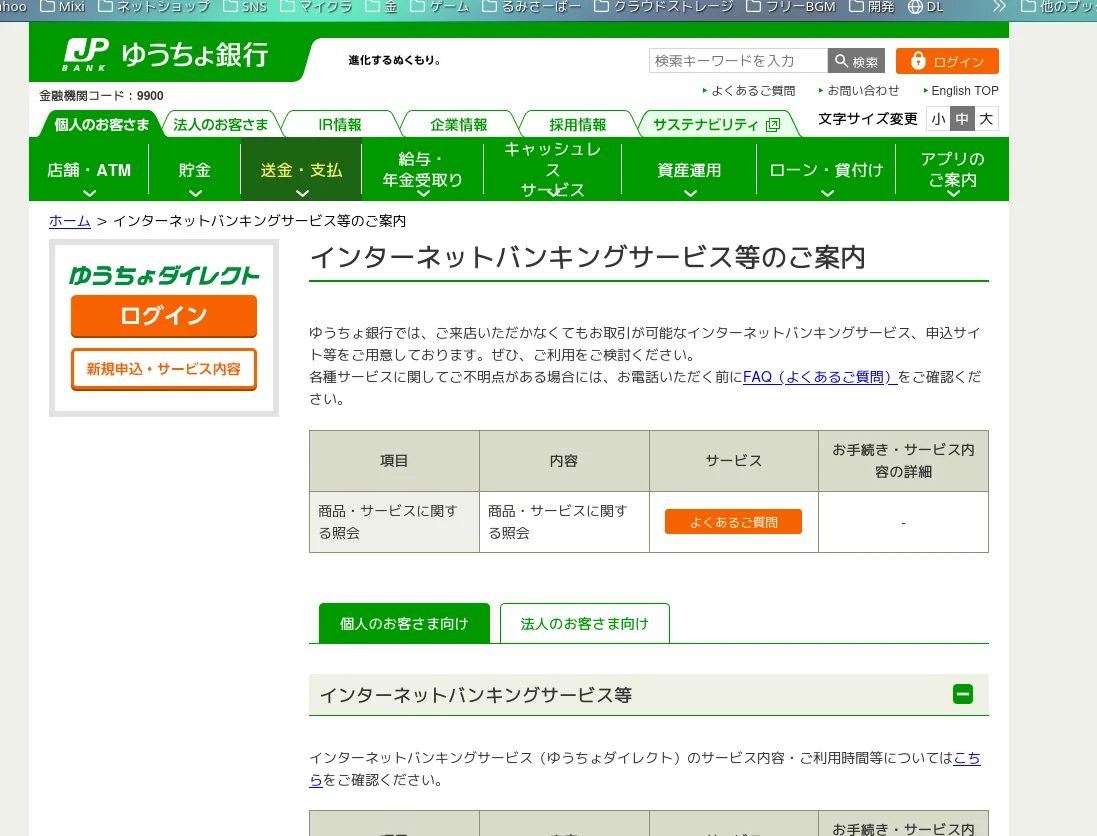Click 新規申込・サービス内容 button
Viewport: 1097px width, 836px height.
[164, 369]
